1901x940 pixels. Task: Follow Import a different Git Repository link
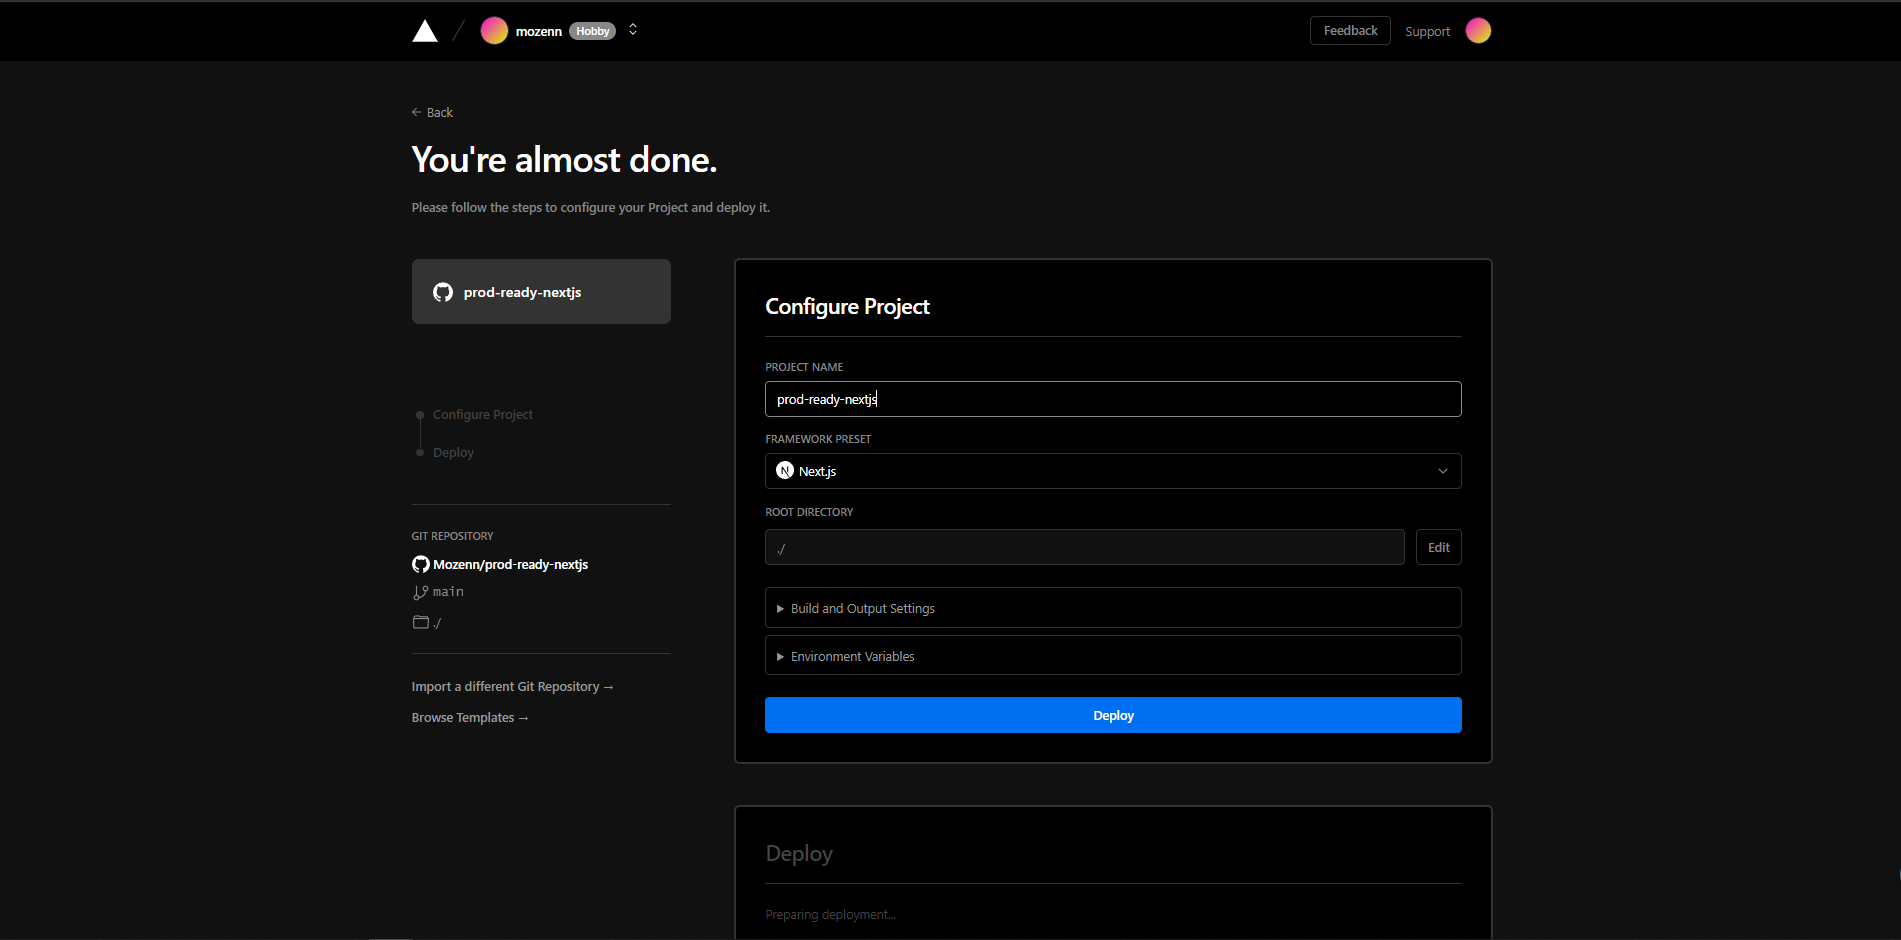[x=512, y=686]
